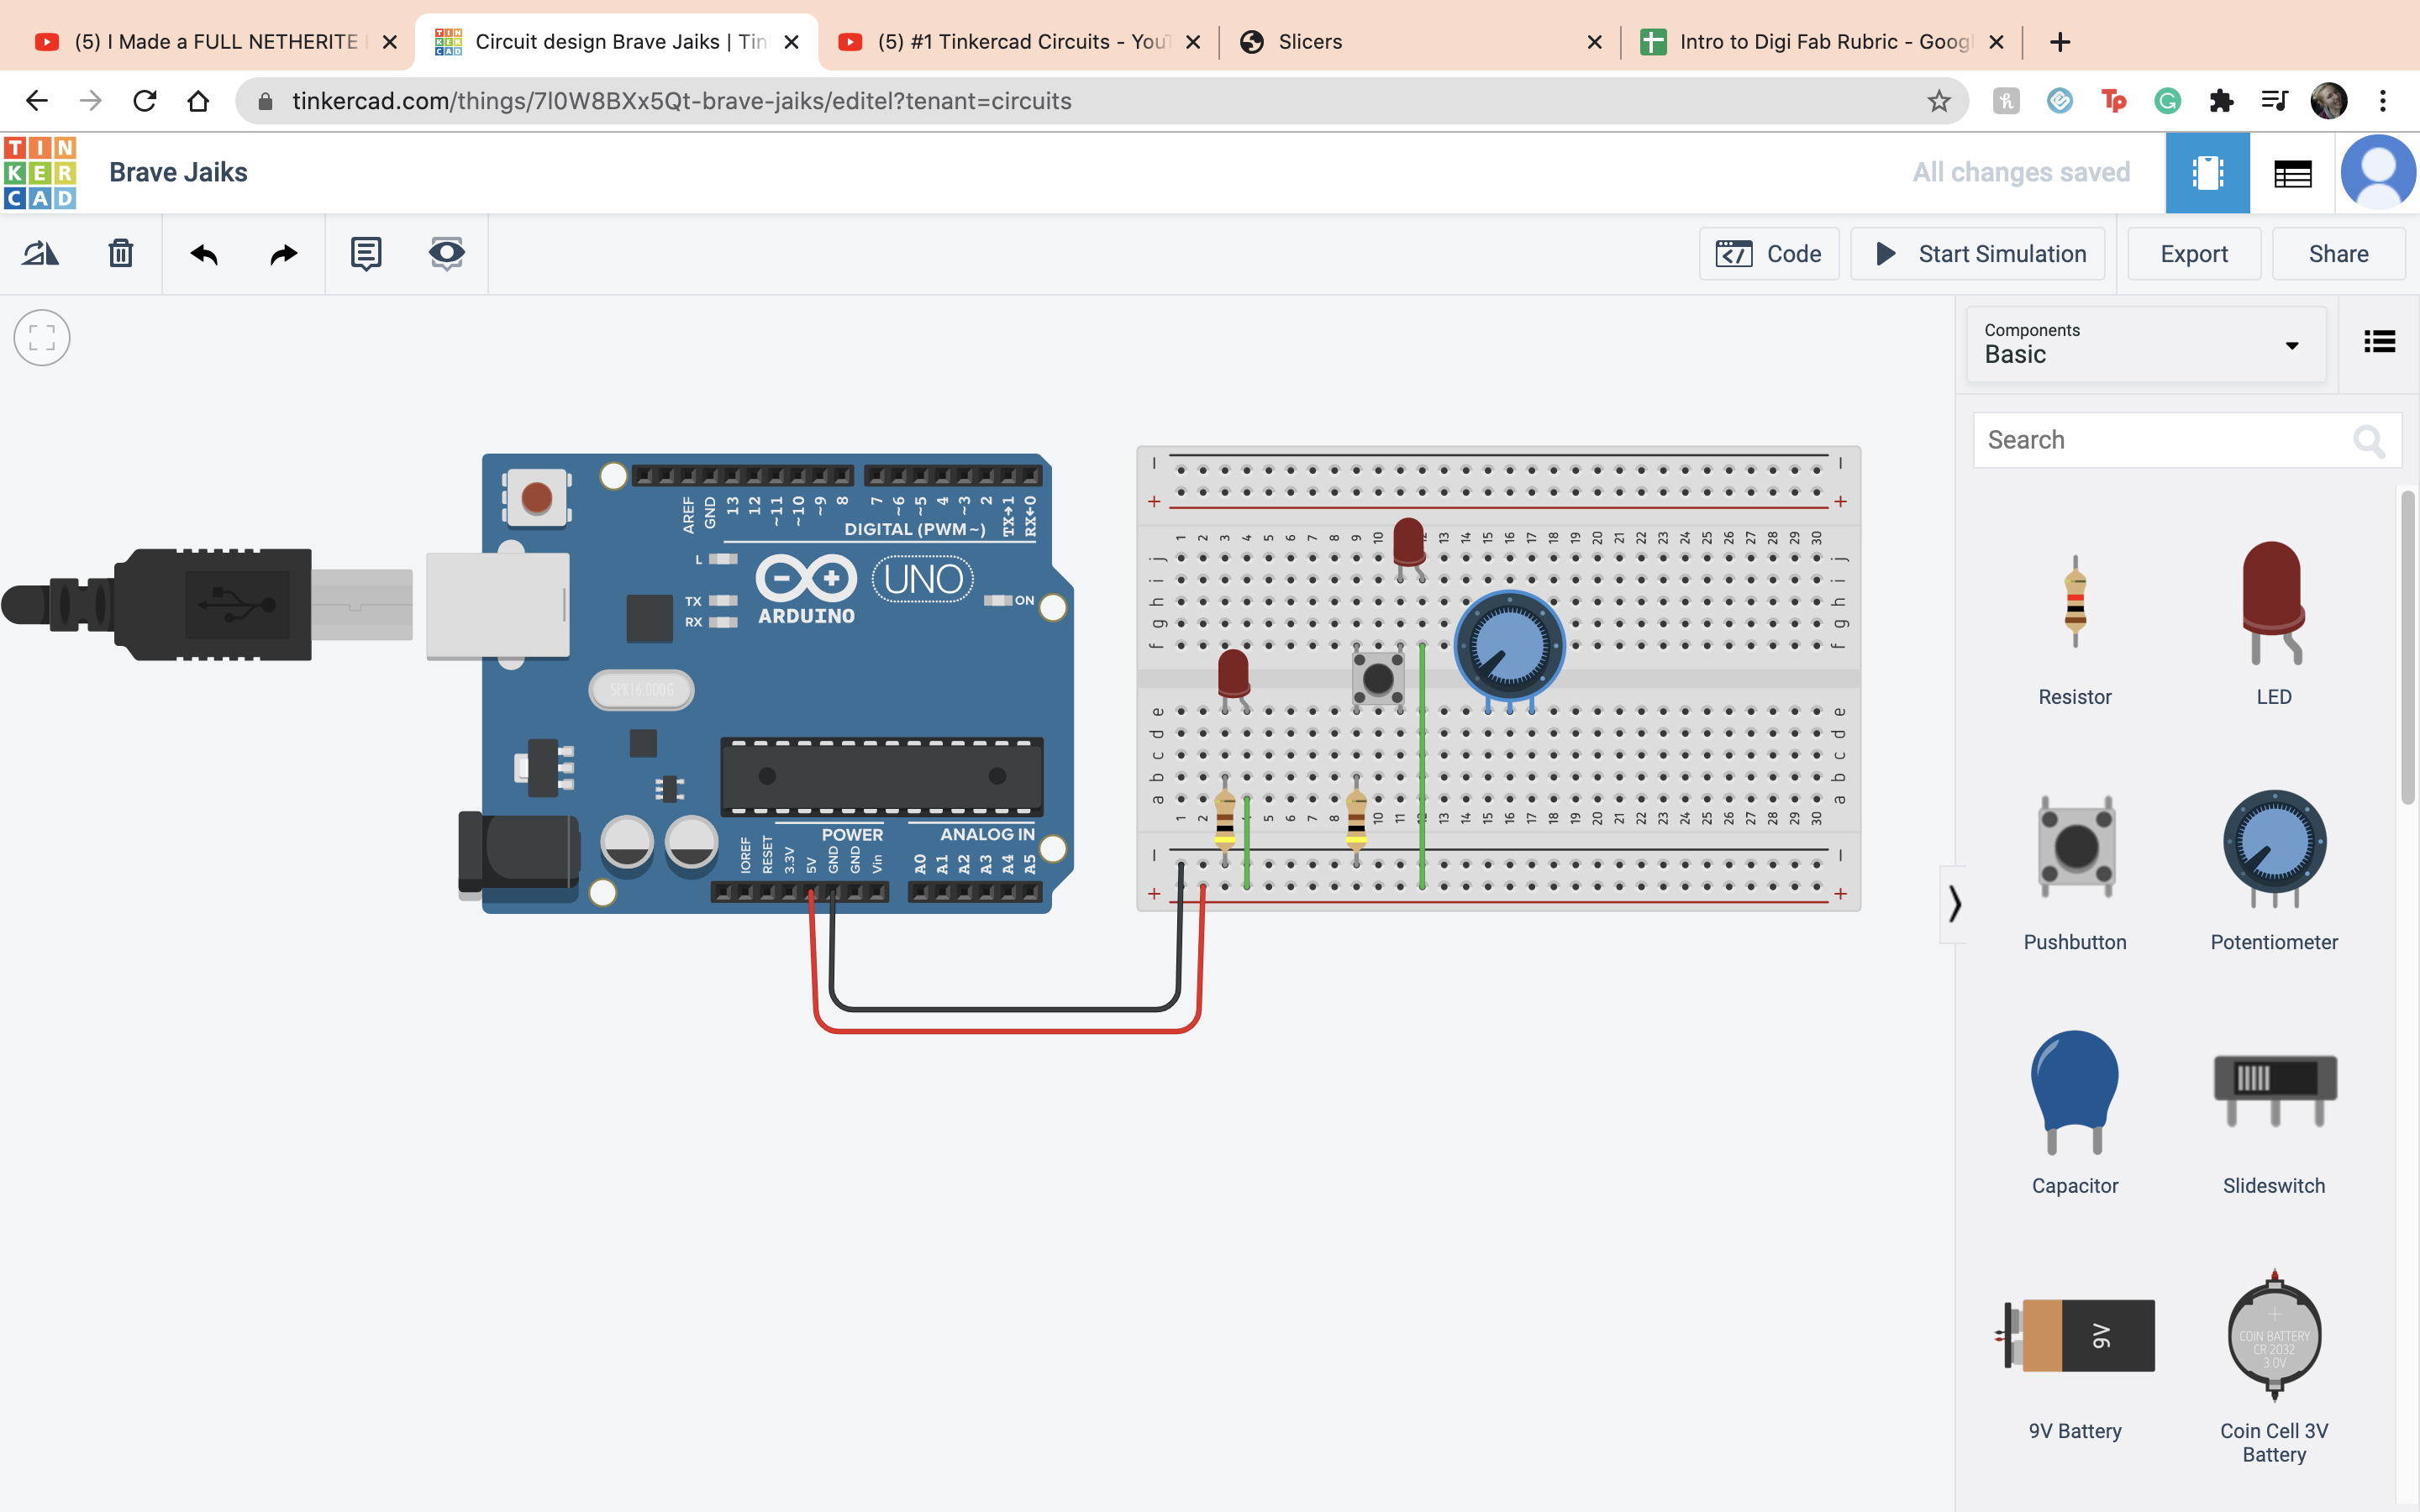Expand Components Basic dropdown
This screenshot has height=1512, width=2420.
point(2146,344)
